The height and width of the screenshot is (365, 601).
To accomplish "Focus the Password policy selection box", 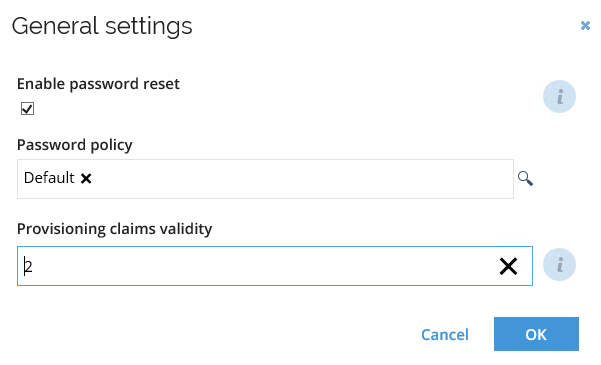I will [265, 179].
